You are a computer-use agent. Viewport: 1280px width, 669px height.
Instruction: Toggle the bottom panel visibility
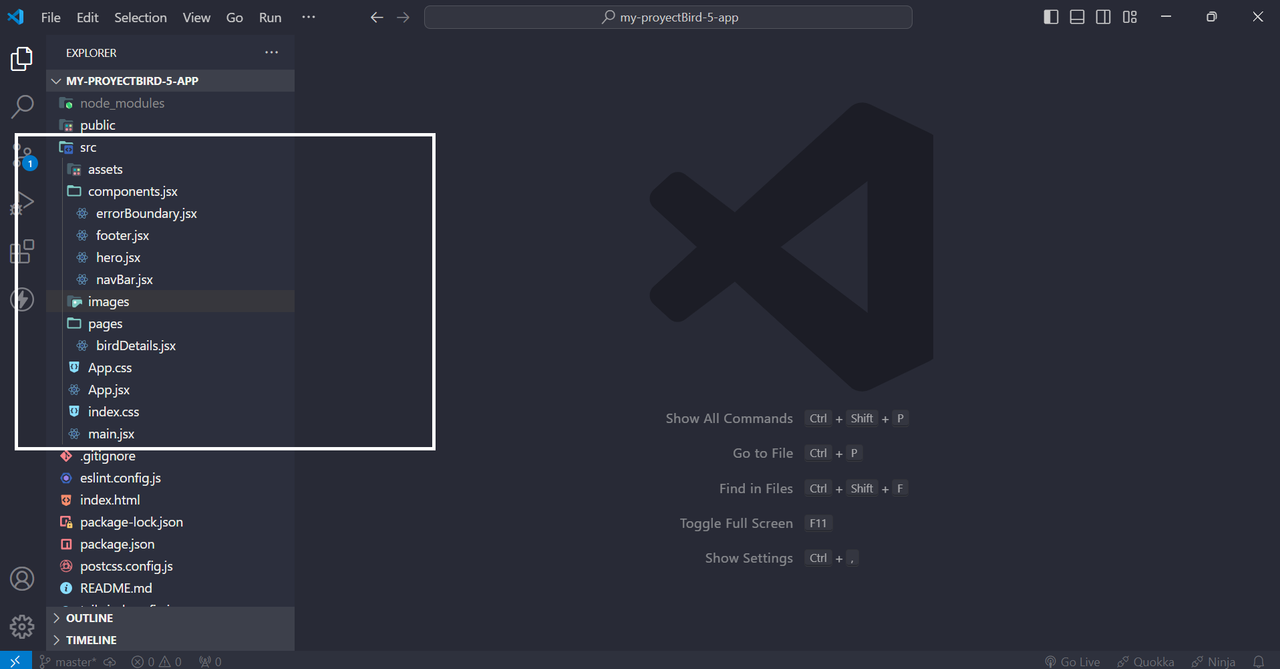[1077, 17]
